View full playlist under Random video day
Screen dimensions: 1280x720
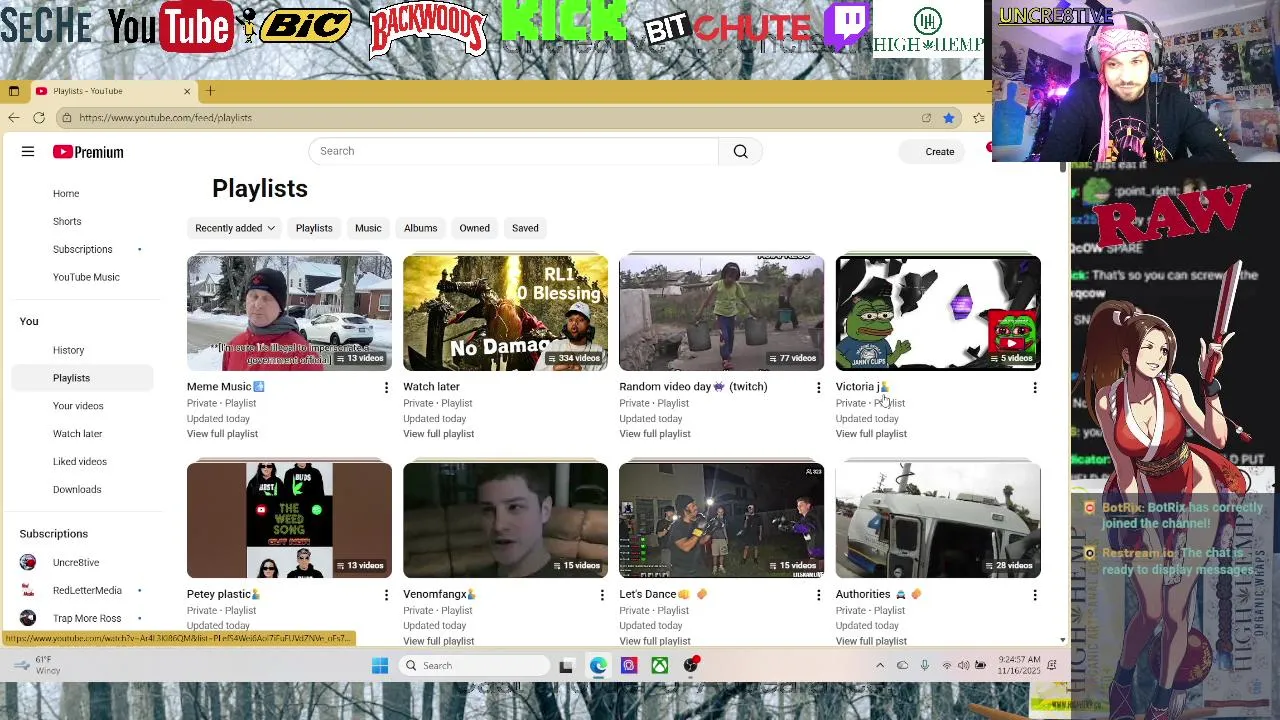click(654, 434)
